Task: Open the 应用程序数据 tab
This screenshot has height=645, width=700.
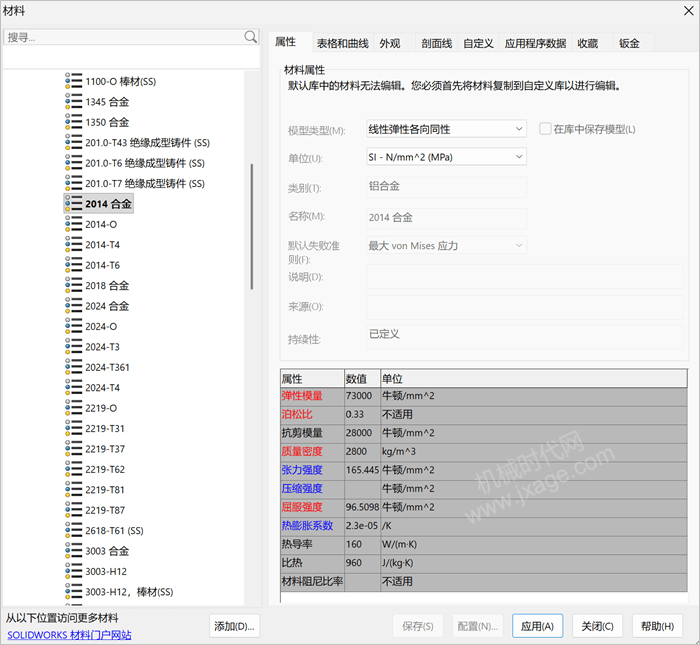Action: pos(535,43)
